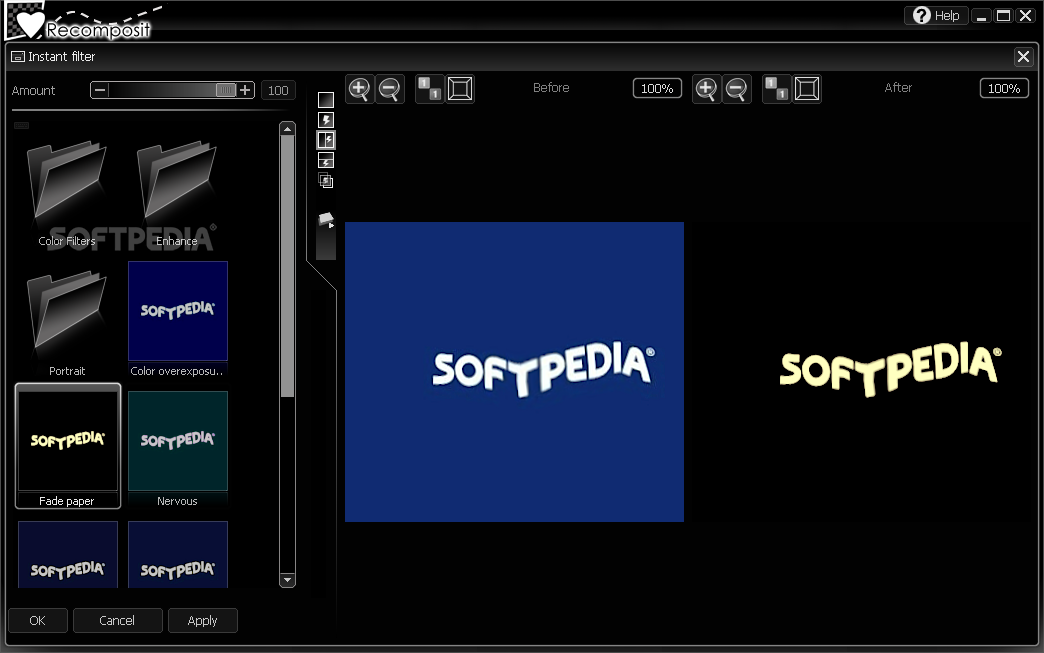Open the Help menu
Screen dimensions: 1044x653
pyautogui.click(x=935, y=15)
